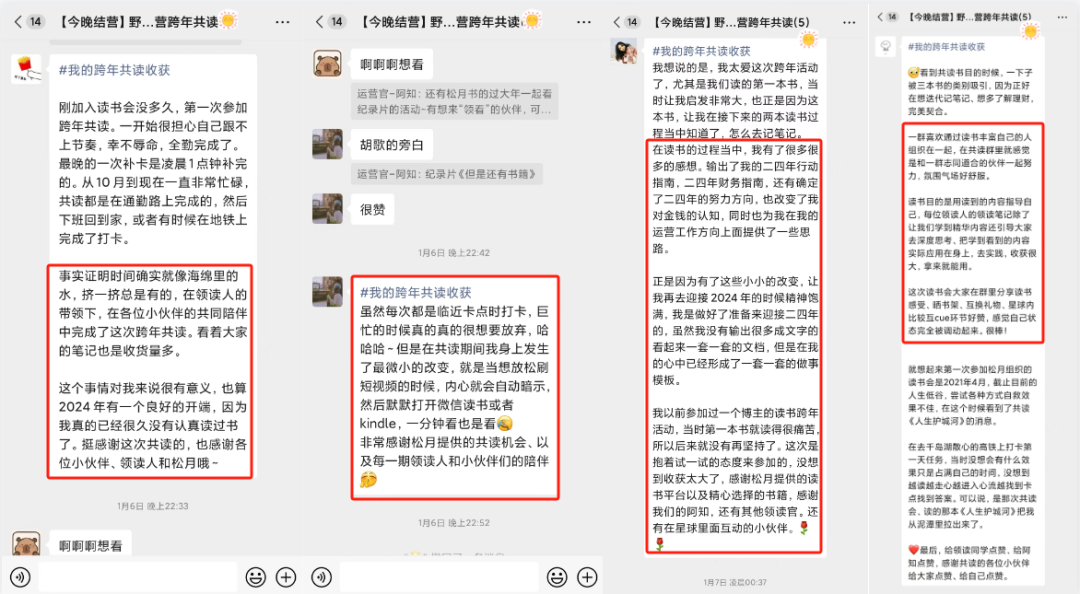The width and height of the screenshot is (1080, 594).
Task: Tap quoted reply 纪录片《但是还有书籍》
Action: [446, 174]
